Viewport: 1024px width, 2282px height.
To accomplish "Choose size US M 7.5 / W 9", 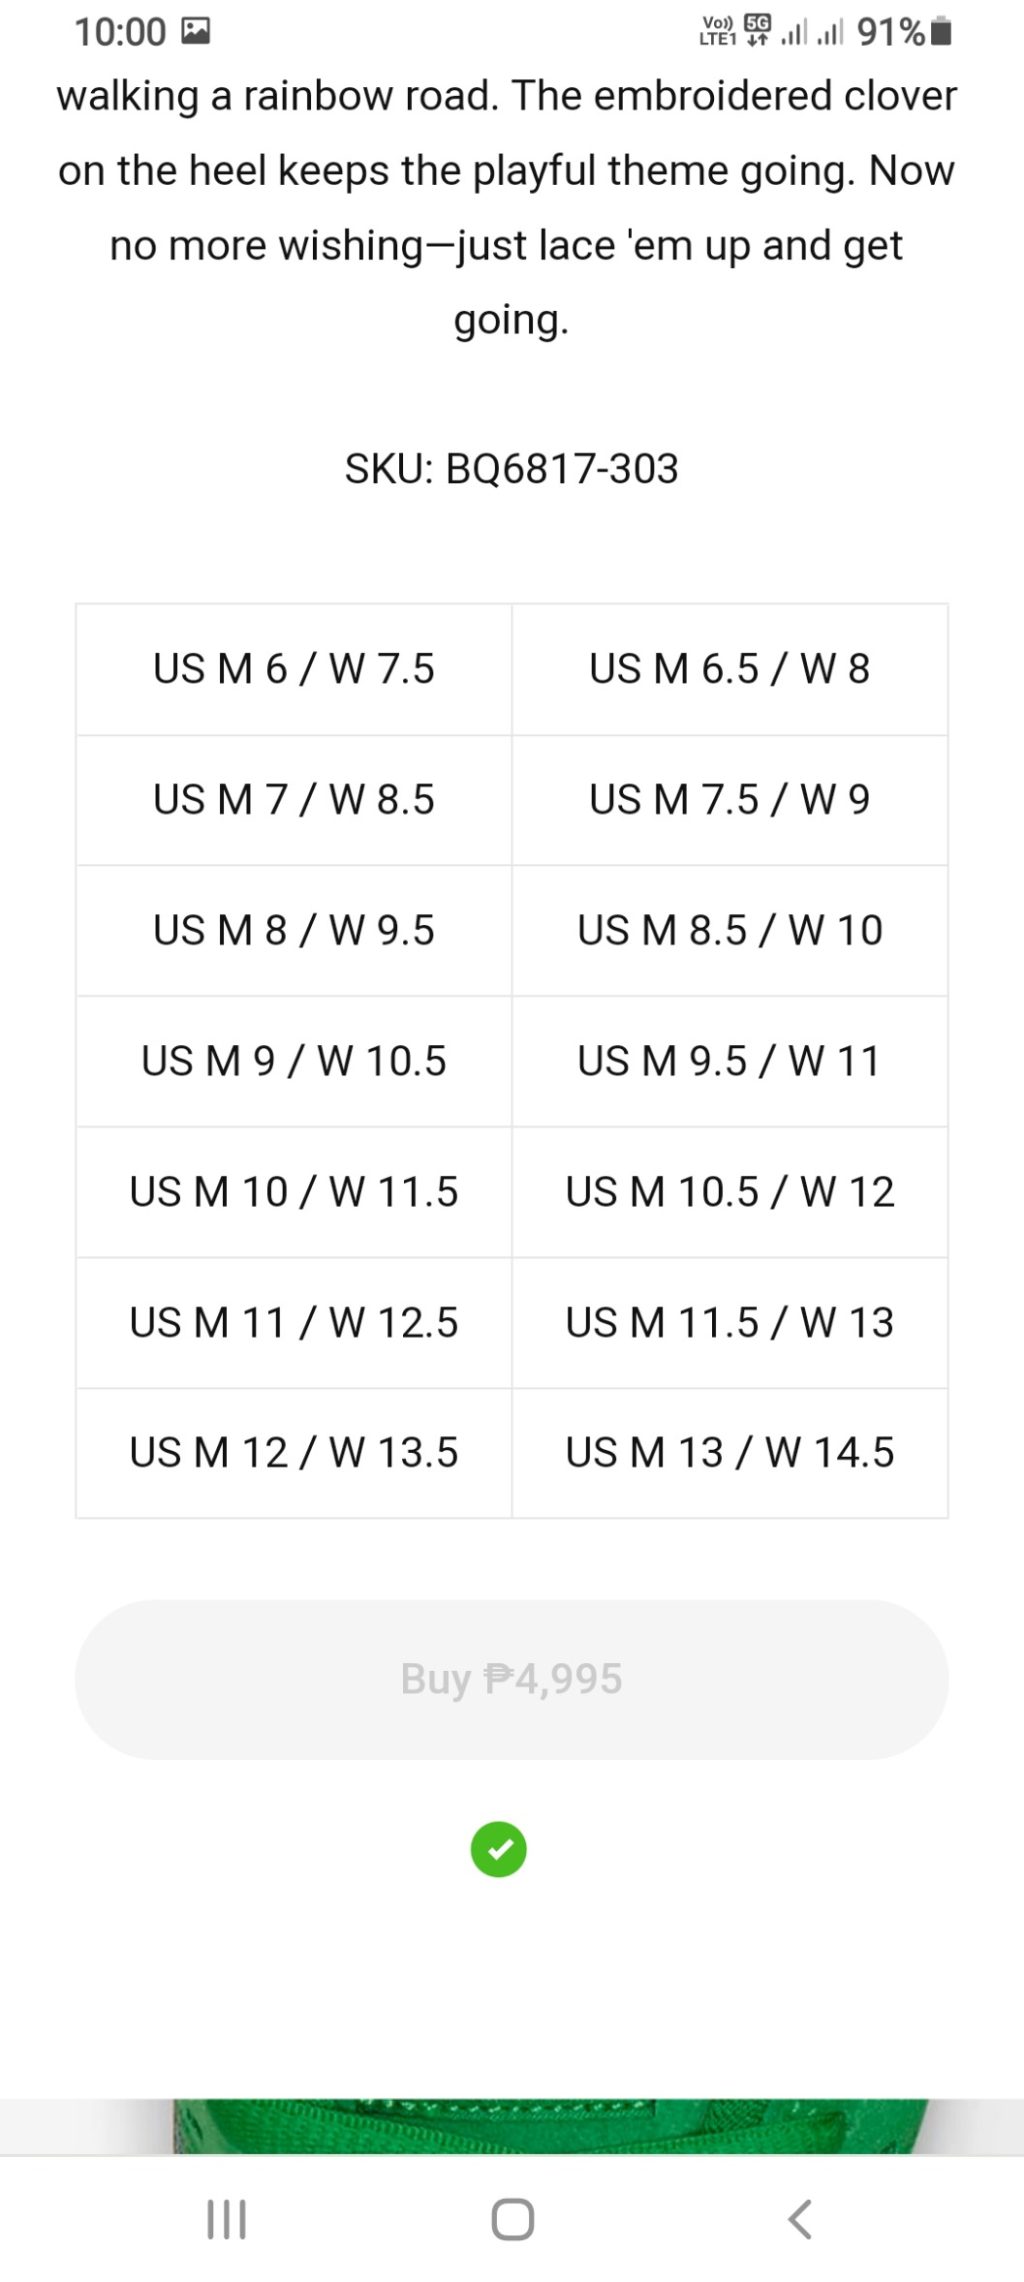I will tap(729, 800).
